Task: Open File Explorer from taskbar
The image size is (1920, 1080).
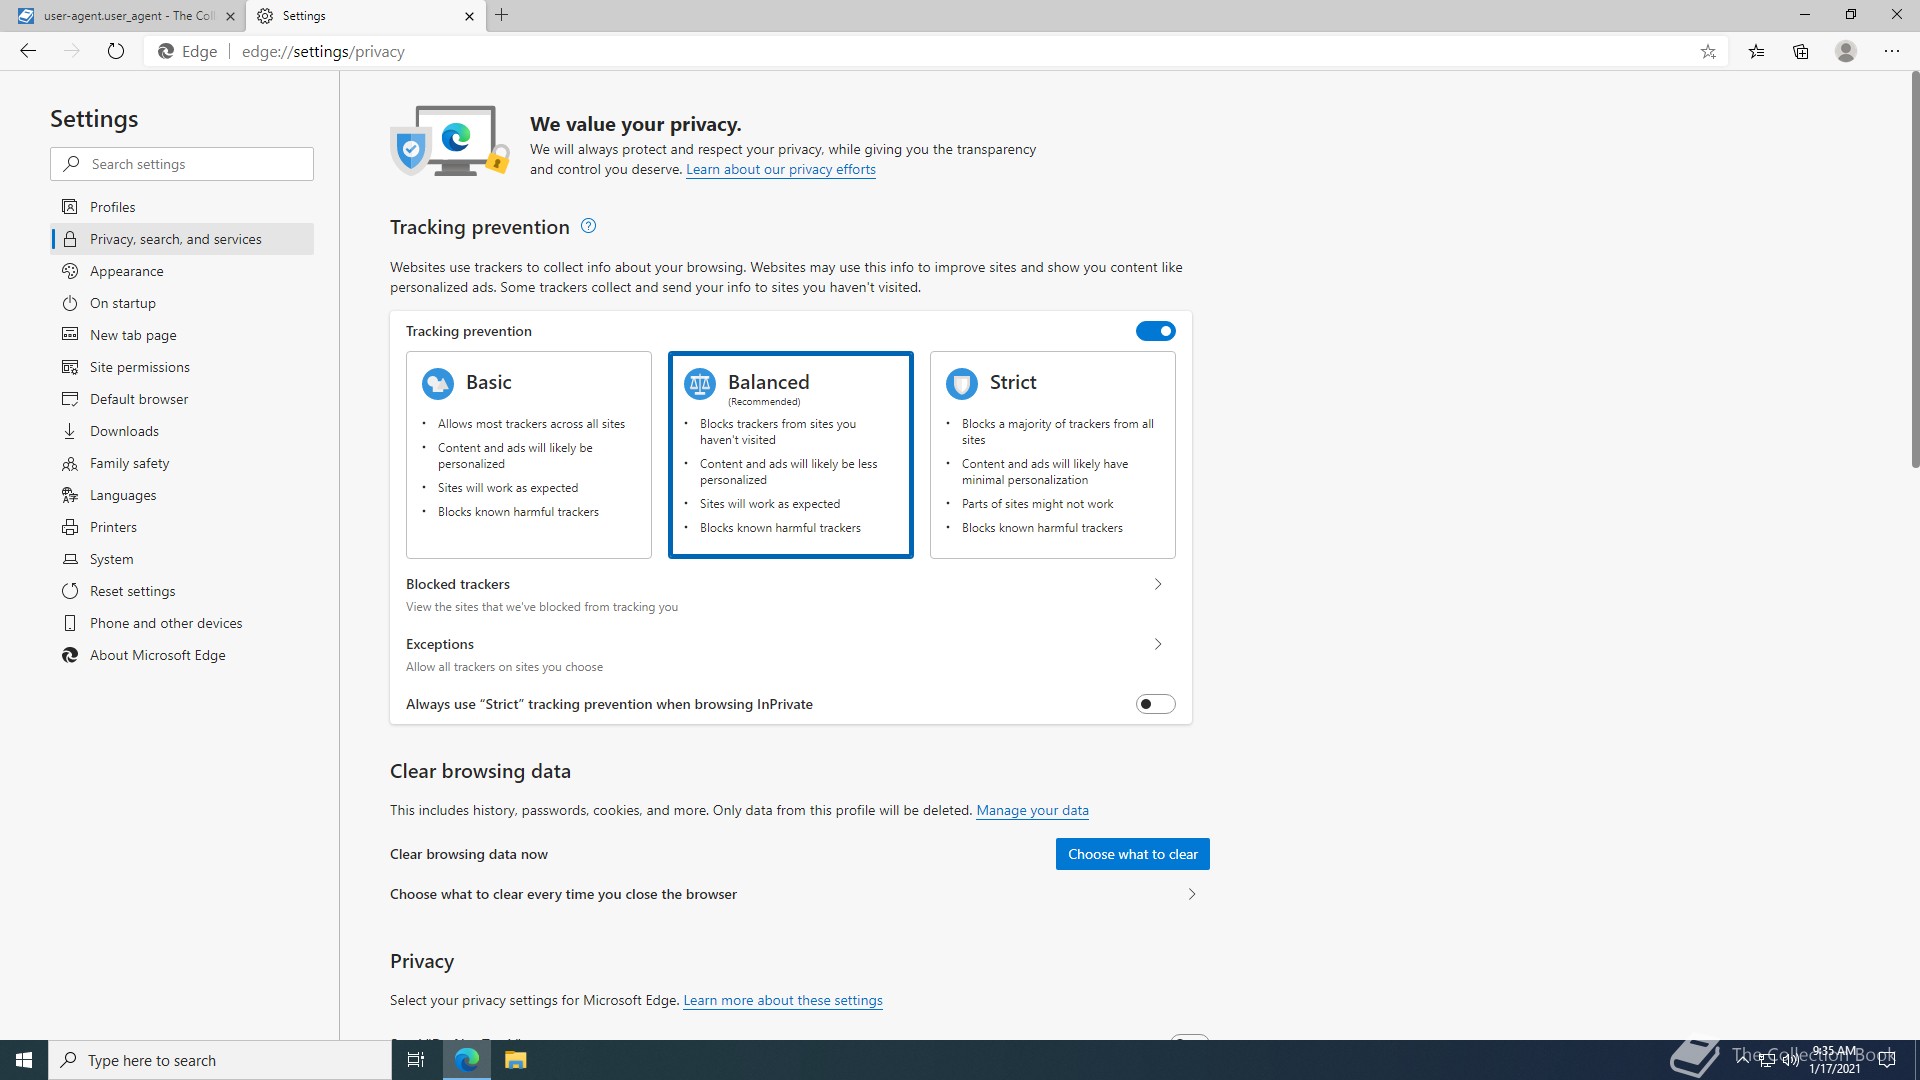Action: point(515,1060)
